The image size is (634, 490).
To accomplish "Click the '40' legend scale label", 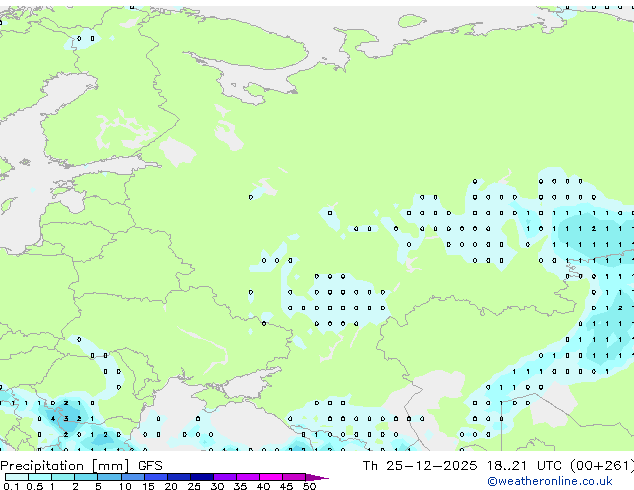I will coord(263,486).
